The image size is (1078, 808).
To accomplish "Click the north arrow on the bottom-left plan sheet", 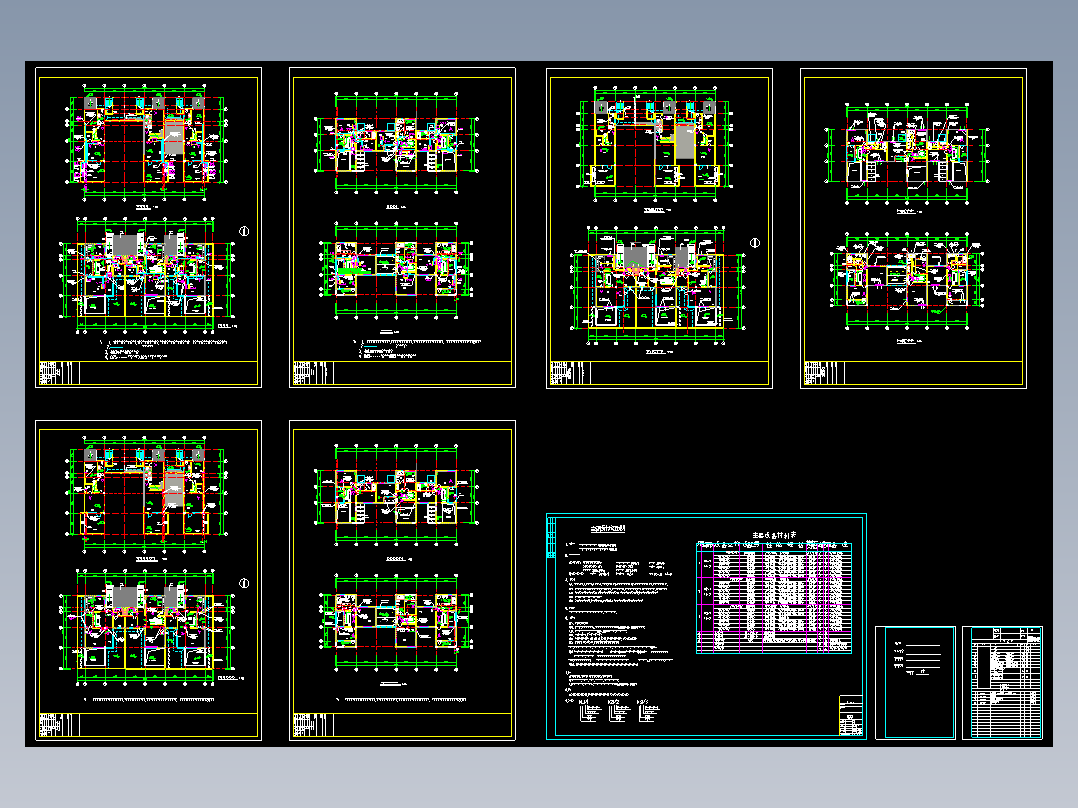I will [243, 583].
